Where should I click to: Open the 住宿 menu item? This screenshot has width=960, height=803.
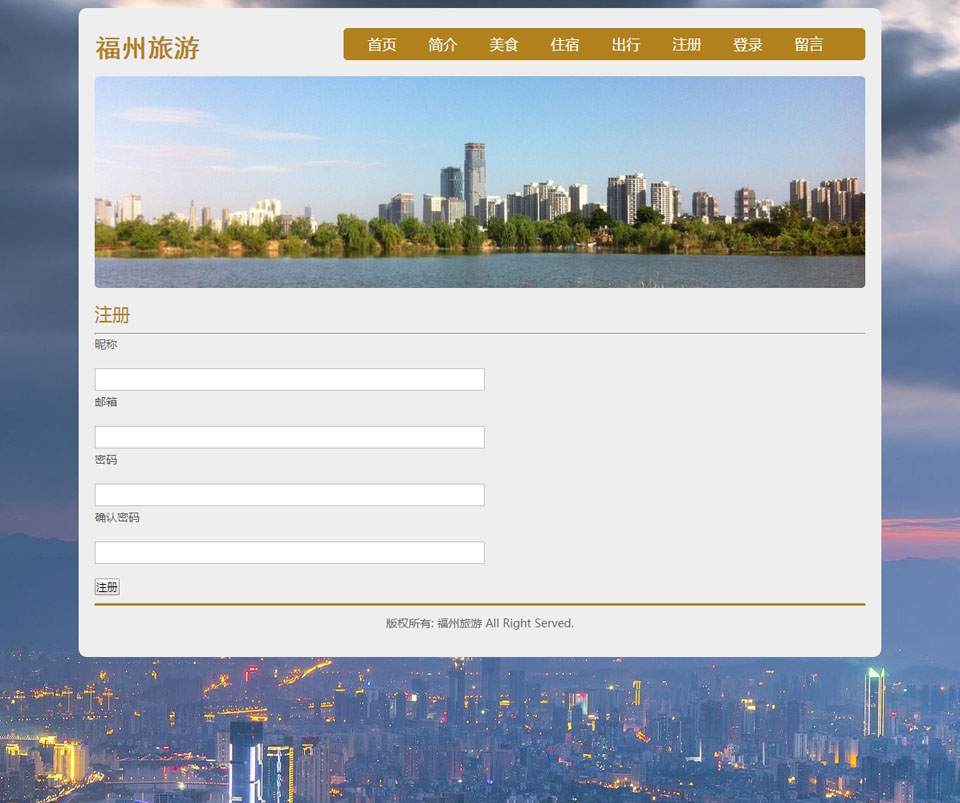point(564,45)
